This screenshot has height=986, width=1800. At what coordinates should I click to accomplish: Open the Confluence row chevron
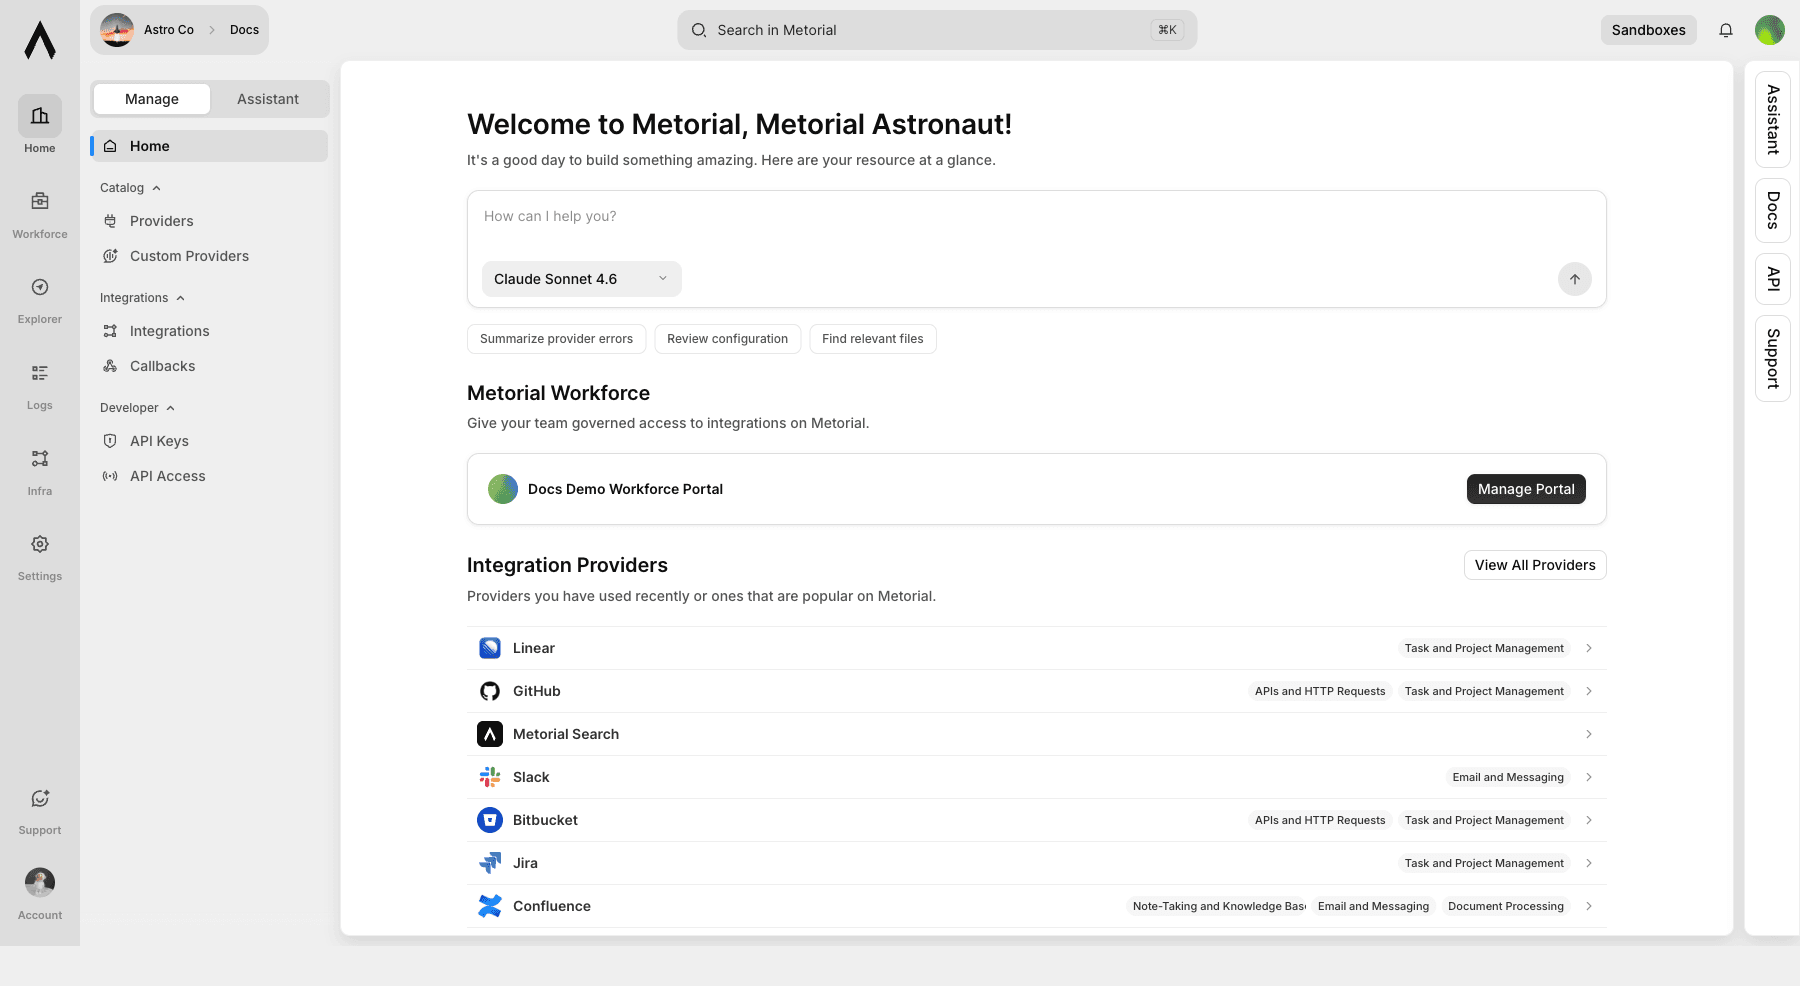(x=1589, y=906)
